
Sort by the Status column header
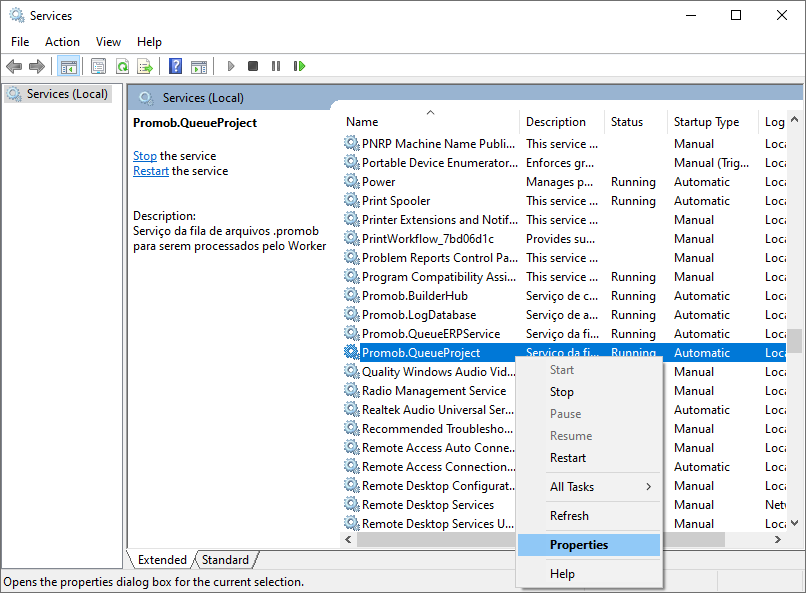tap(636, 122)
